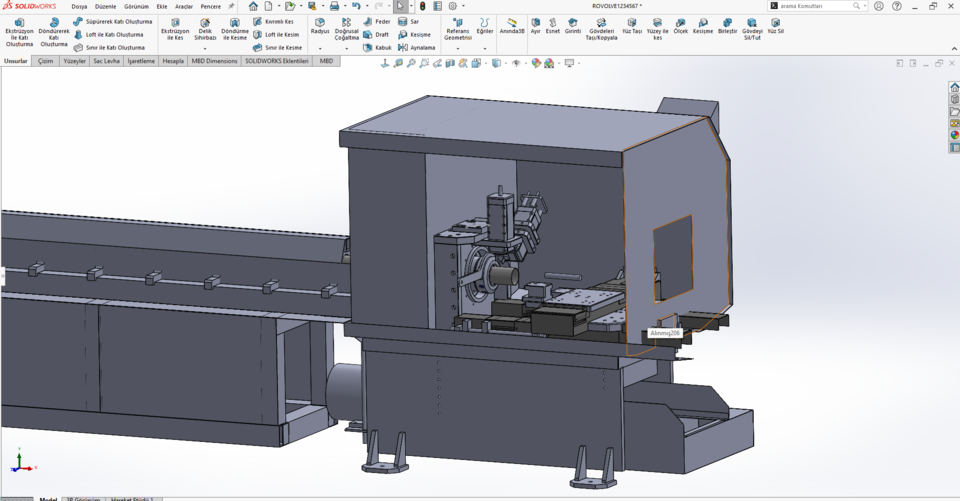Expand Doğrusal Çoğaltma dropdown arrow
This screenshot has width=960, height=501.
[347, 49]
